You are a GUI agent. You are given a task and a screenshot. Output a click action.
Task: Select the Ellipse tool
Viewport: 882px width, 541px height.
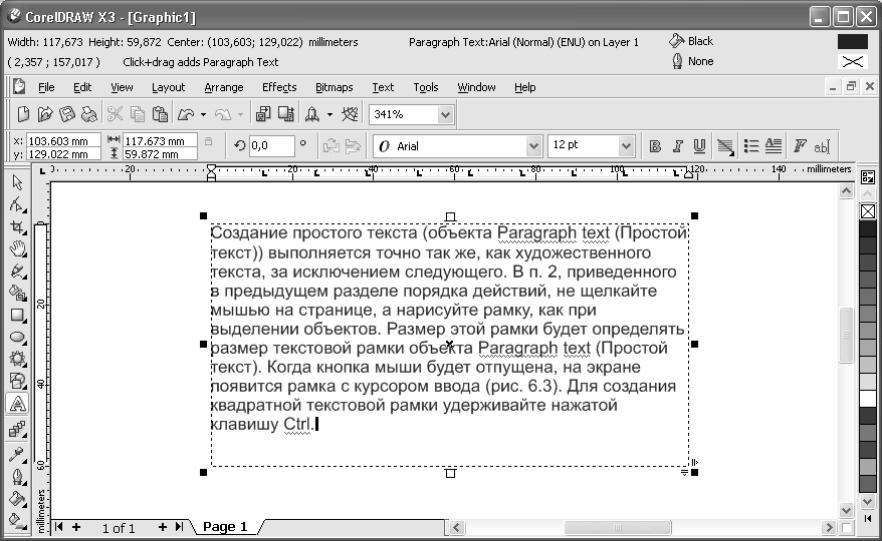coord(17,337)
